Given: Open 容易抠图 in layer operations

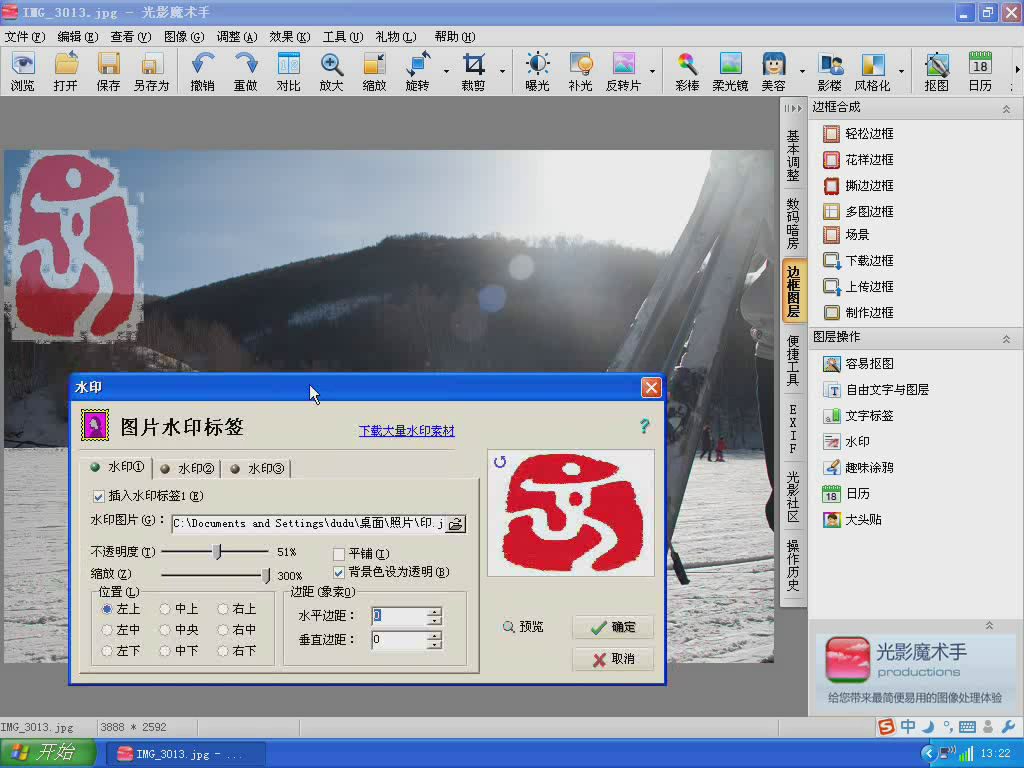Looking at the screenshot, I should point(858,364).
